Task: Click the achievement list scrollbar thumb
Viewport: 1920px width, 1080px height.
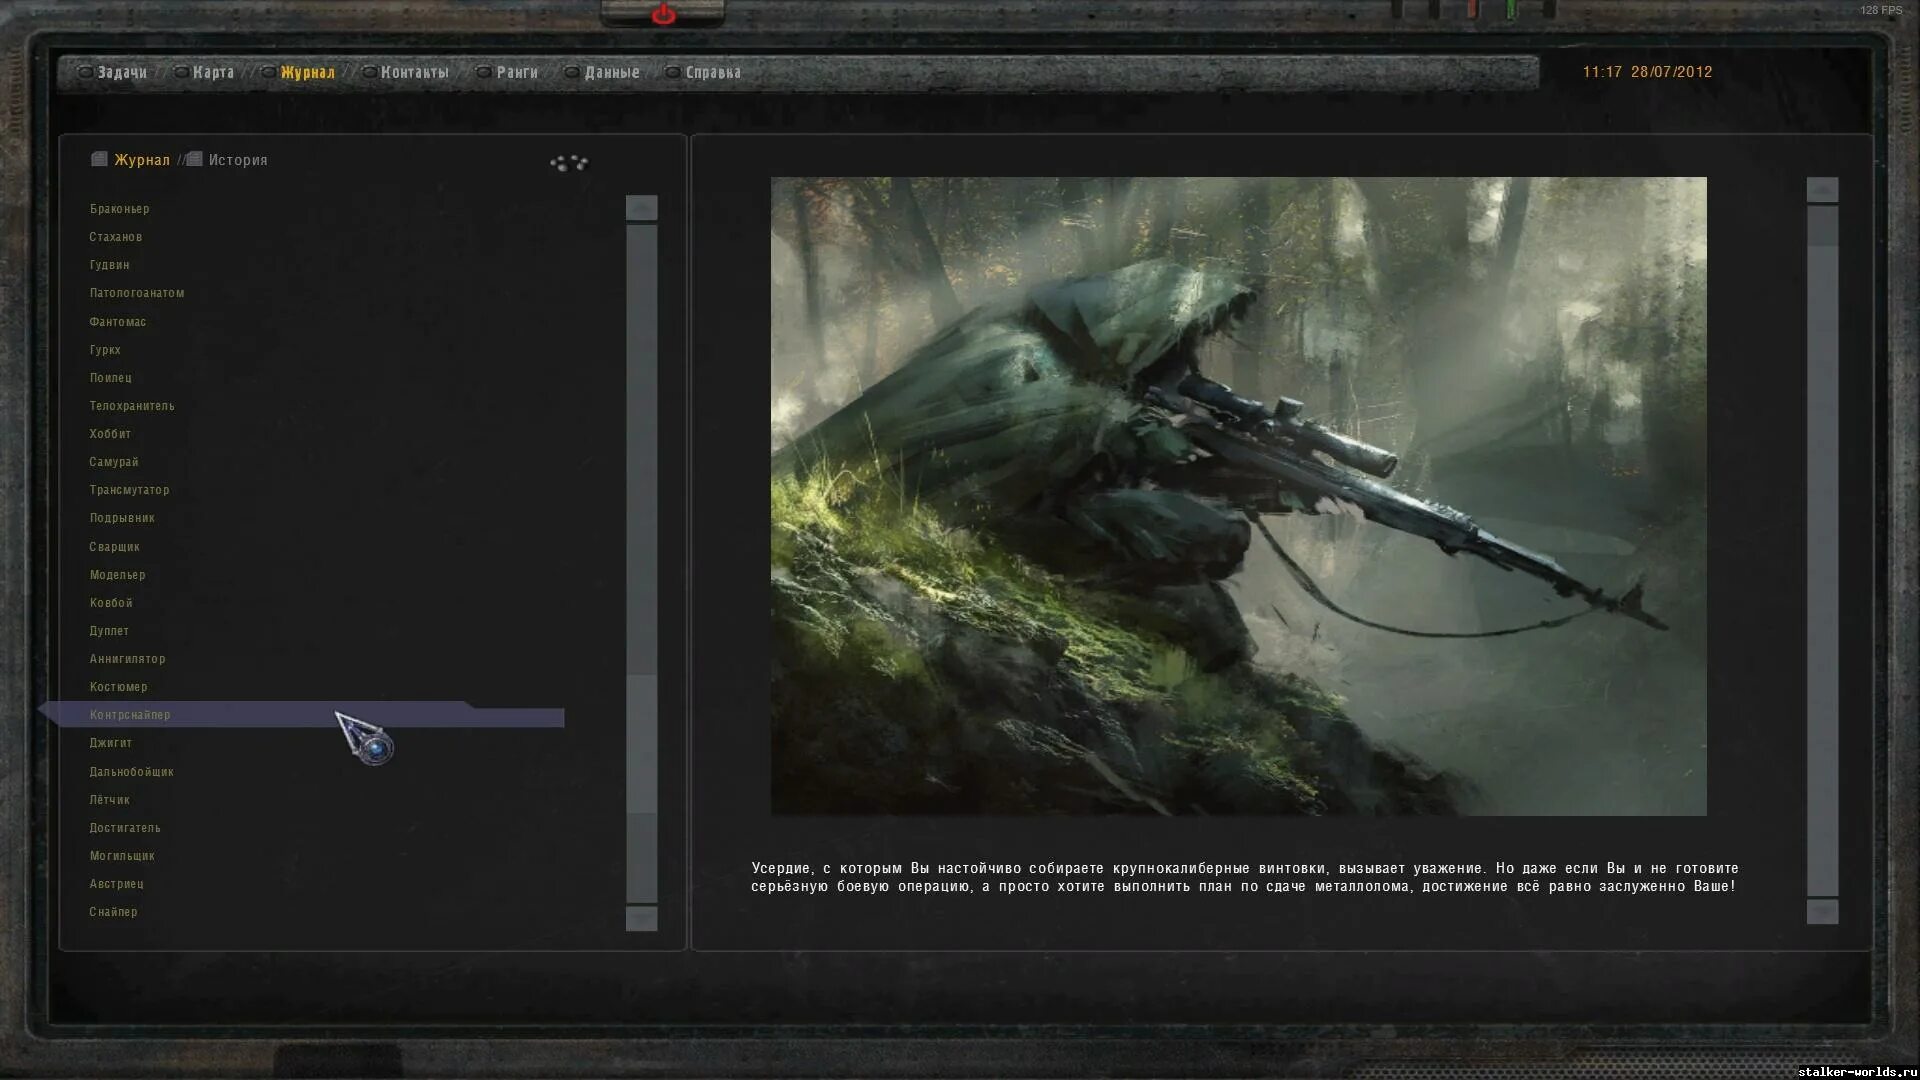Action: [641, 744]
